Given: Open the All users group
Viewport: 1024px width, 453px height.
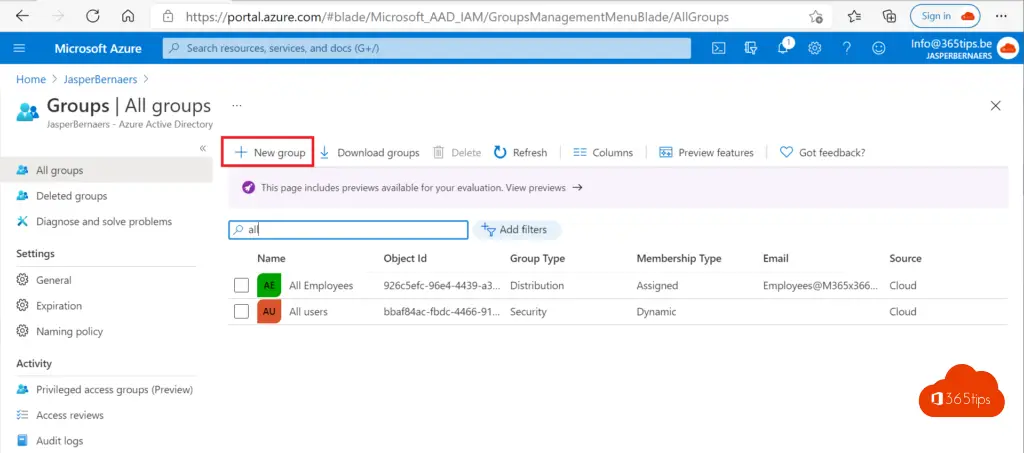Looking at the screenshot, I should pos(308,311).
